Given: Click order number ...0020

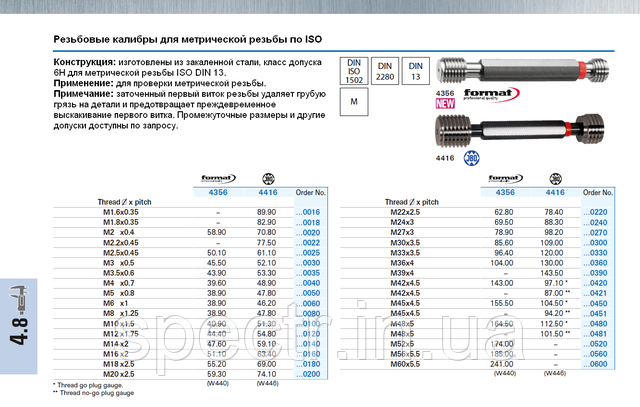Looking at the screenshot, I should 308,233.
